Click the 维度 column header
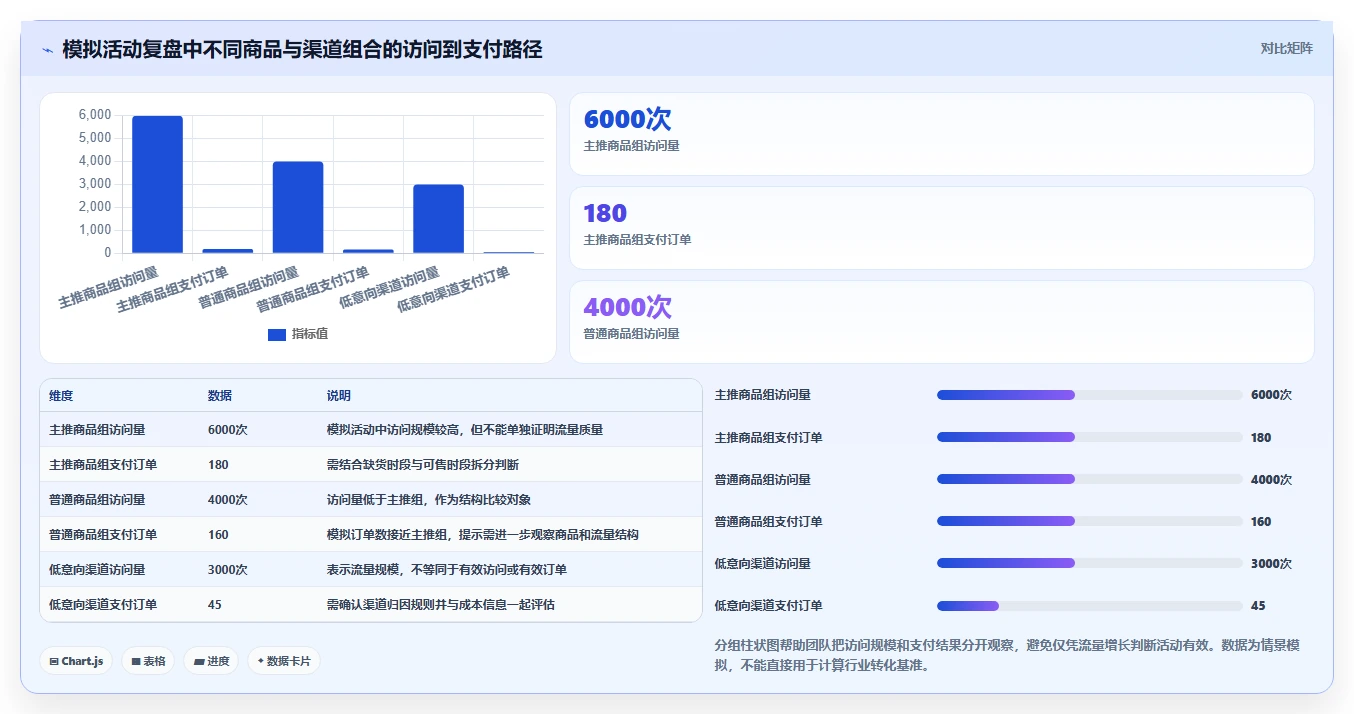 (61, 396)
